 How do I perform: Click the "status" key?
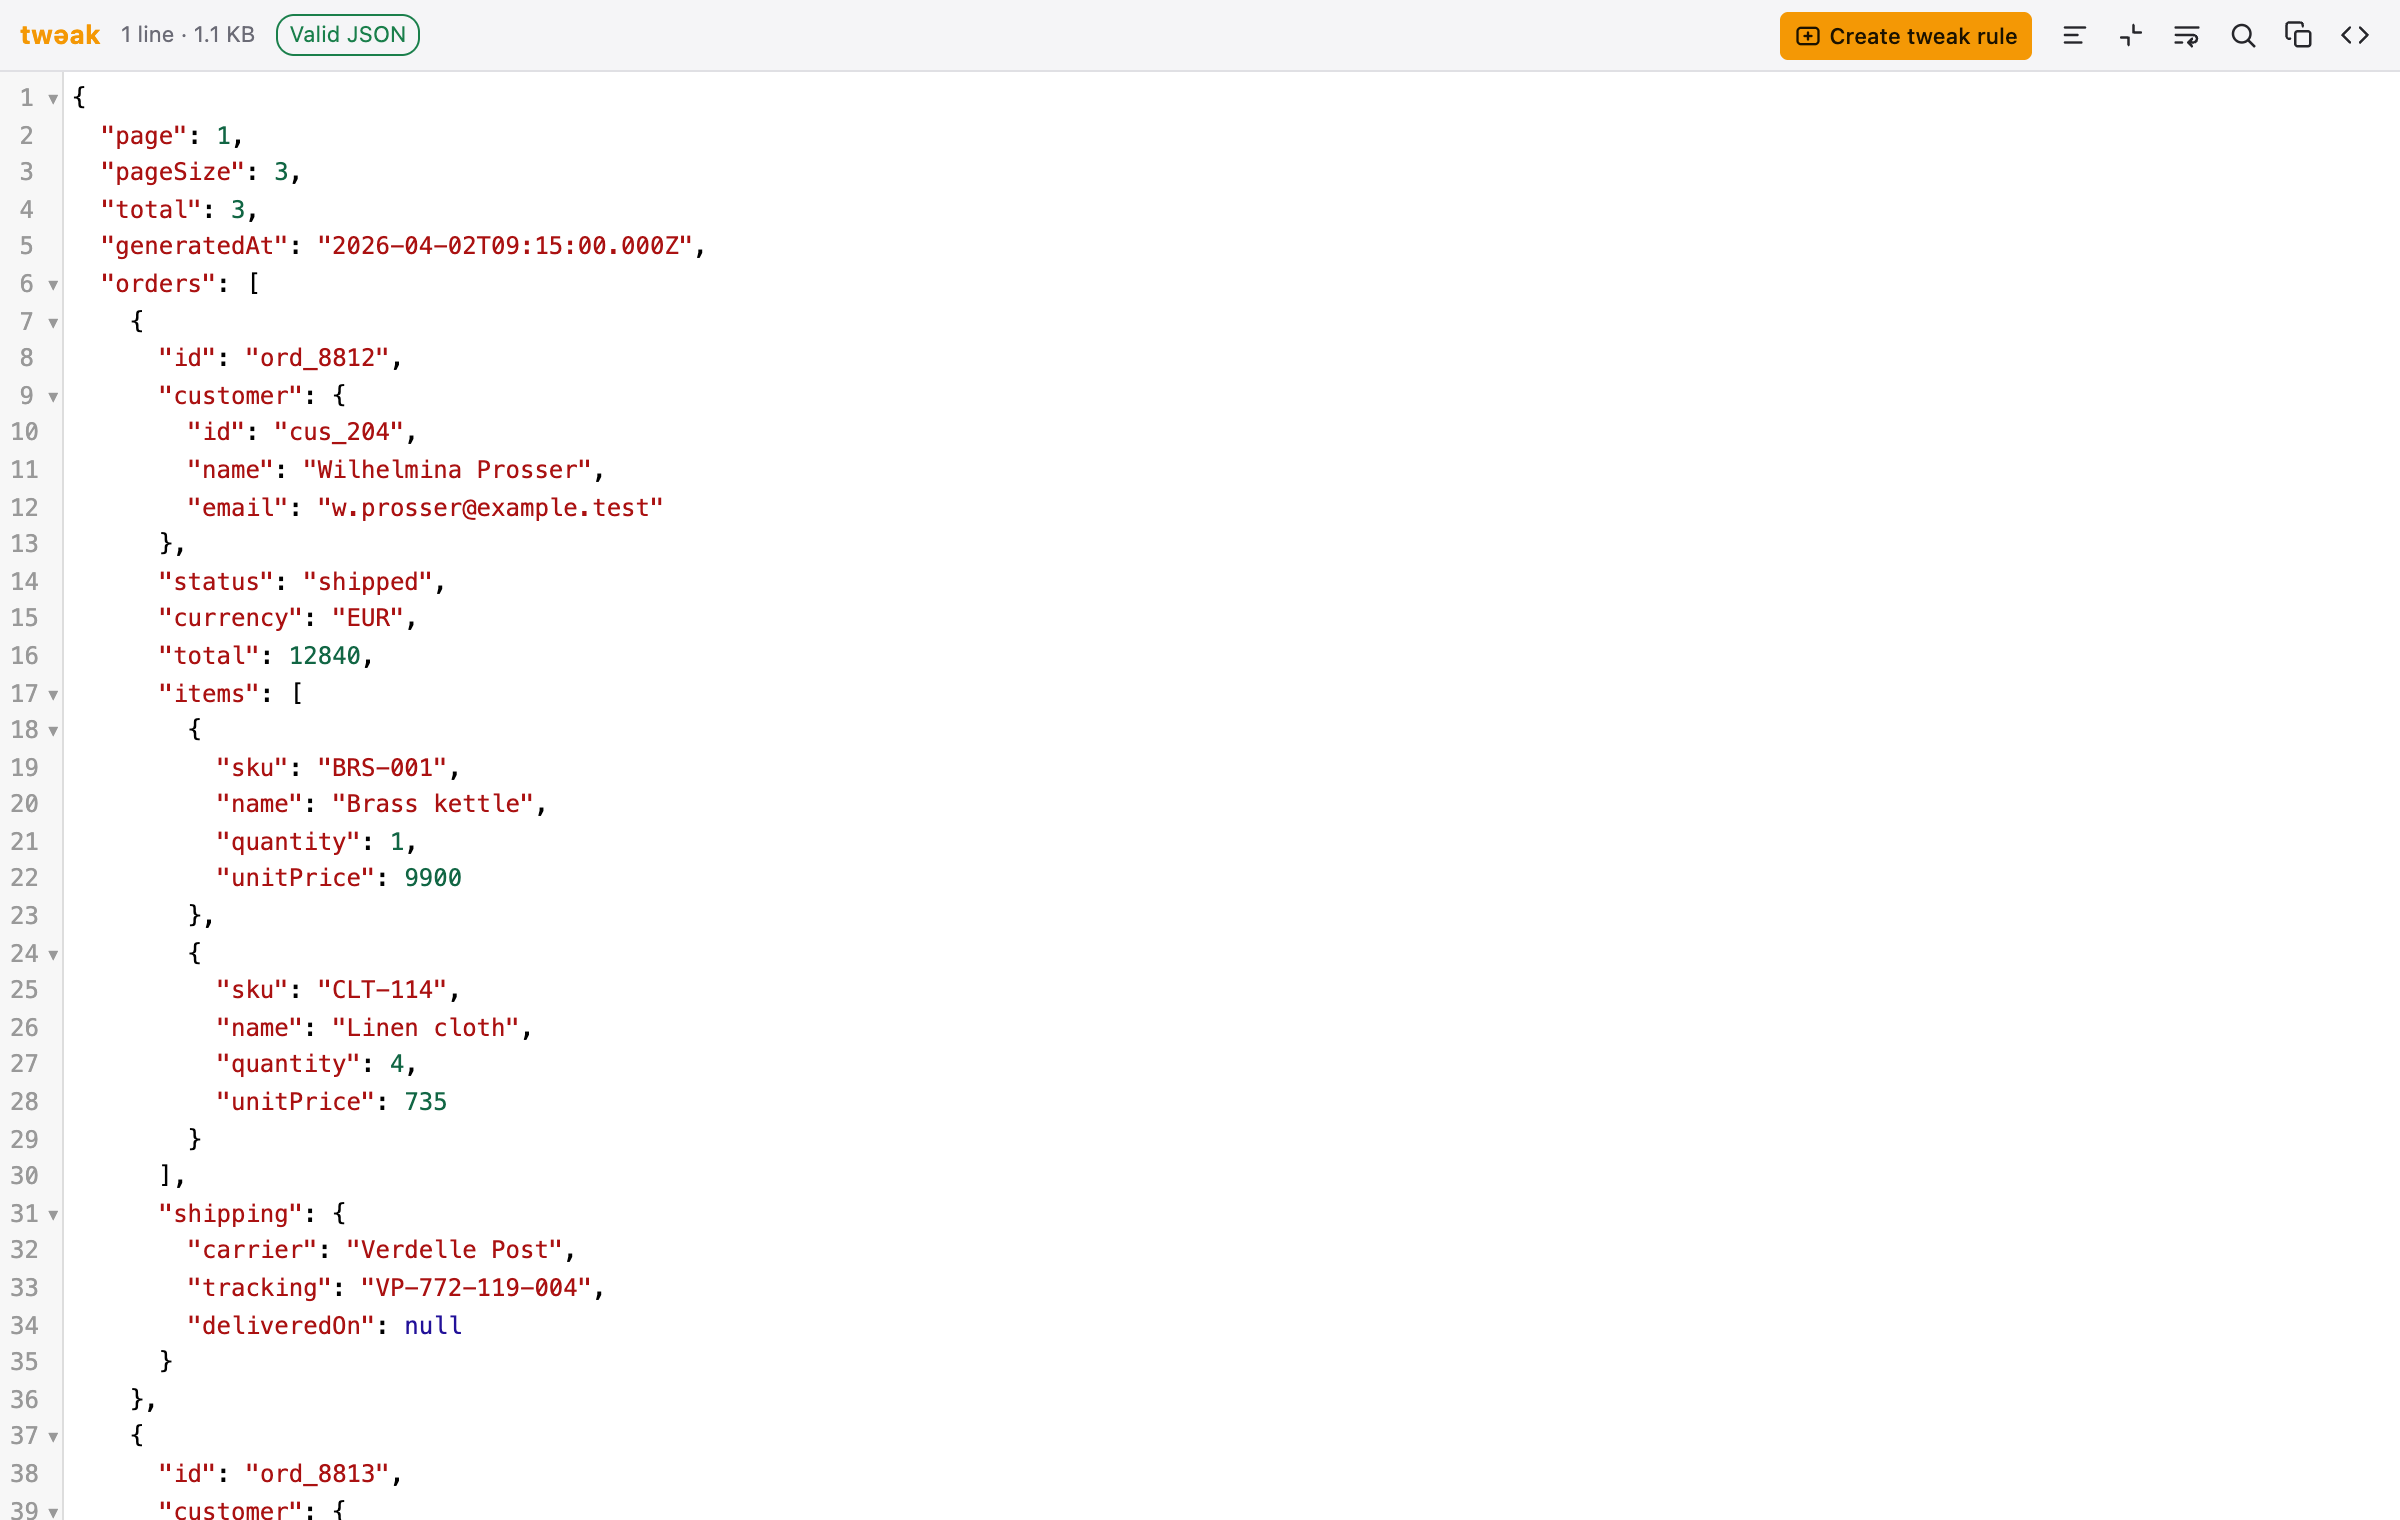216,582
